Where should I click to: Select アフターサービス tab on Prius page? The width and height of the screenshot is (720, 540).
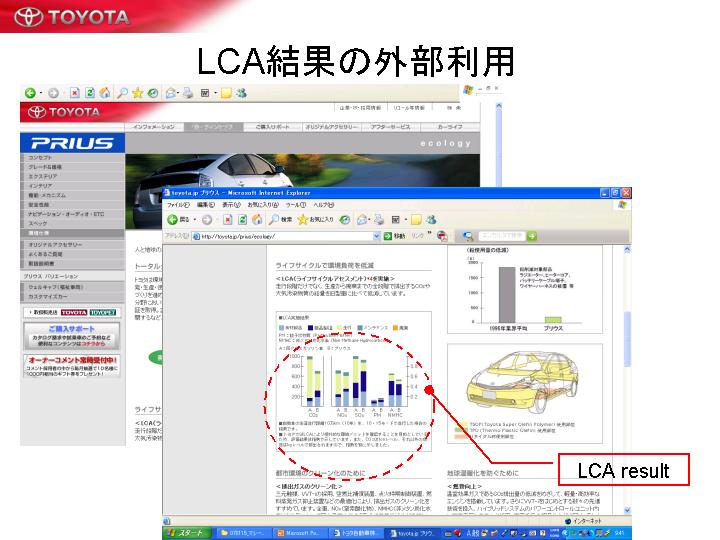[x=391, y=127]
